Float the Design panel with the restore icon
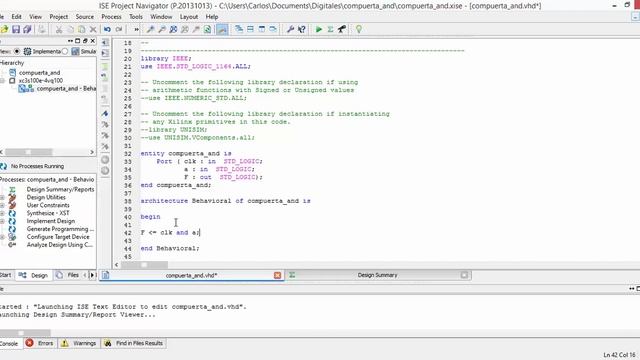 tap(85, 41)
